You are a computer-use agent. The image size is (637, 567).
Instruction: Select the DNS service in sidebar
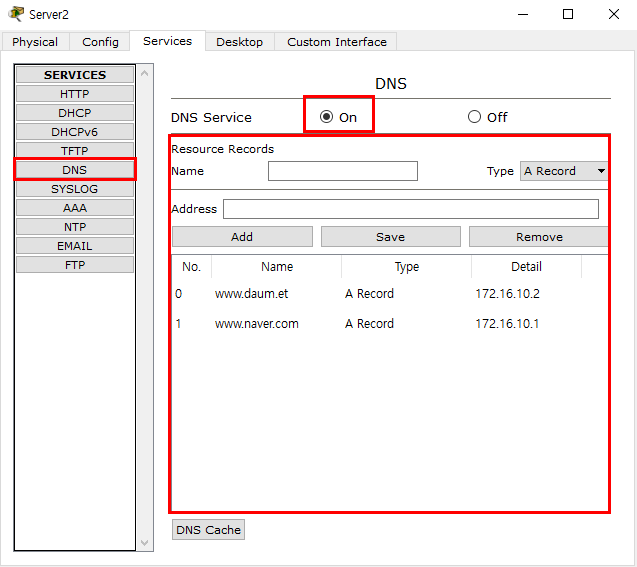click(x=75, y=170)
